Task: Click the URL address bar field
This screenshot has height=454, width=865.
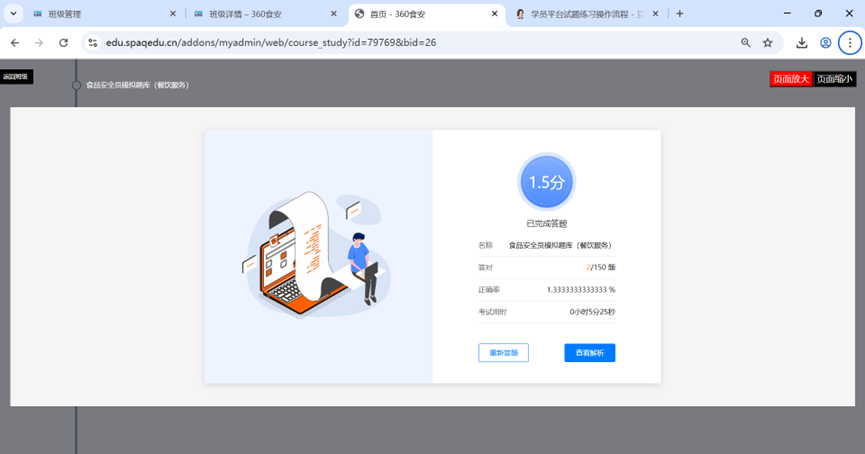Action: [x=400, y=43]
